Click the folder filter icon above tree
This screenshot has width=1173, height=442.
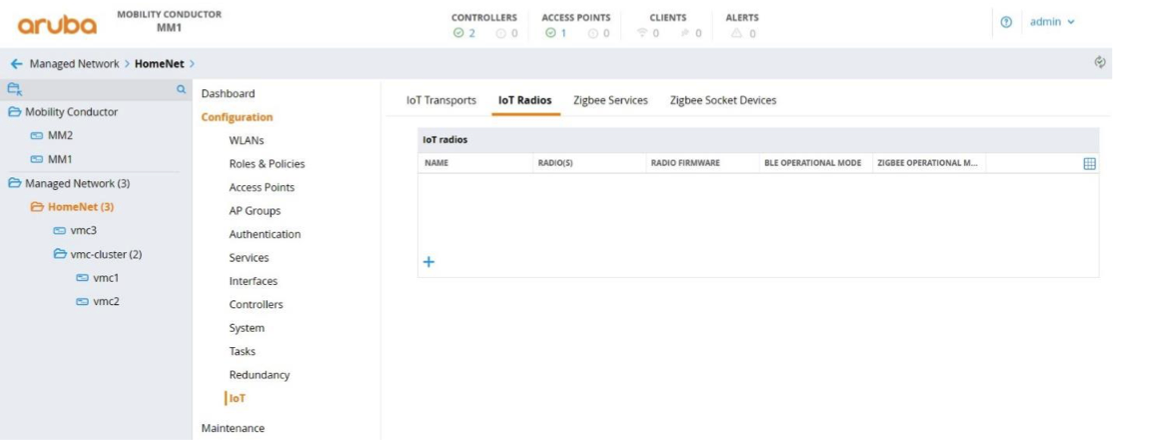coord(15,89)
